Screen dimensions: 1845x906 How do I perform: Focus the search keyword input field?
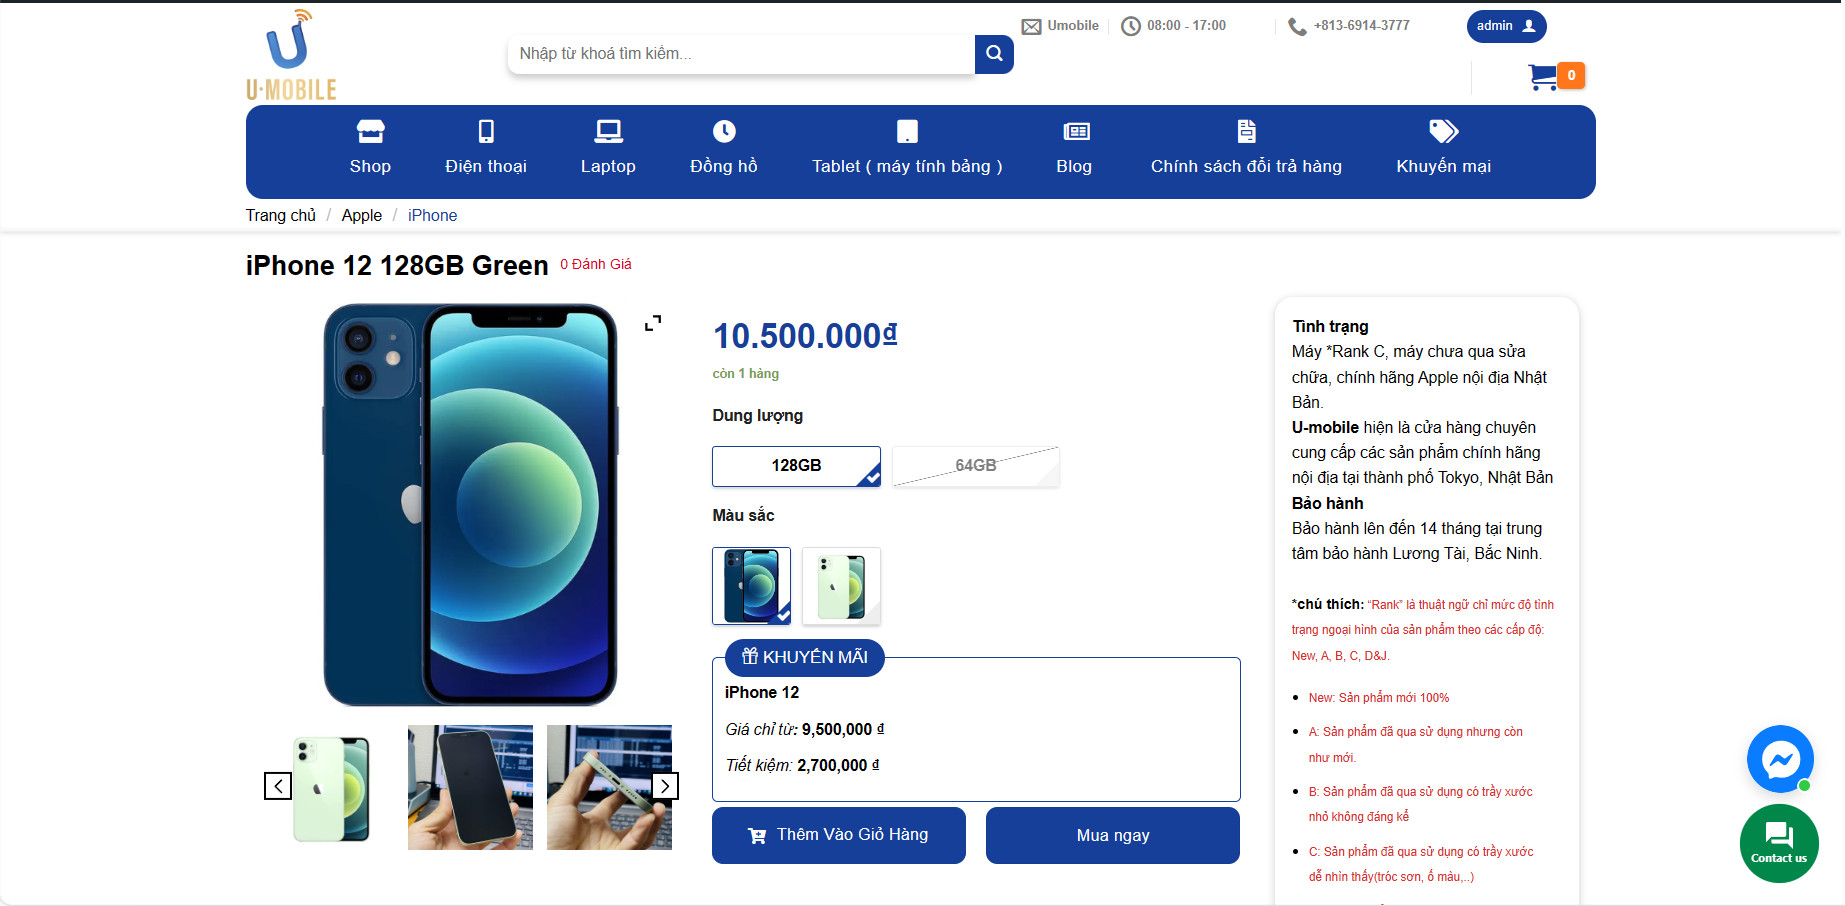(x=740, y=54)
